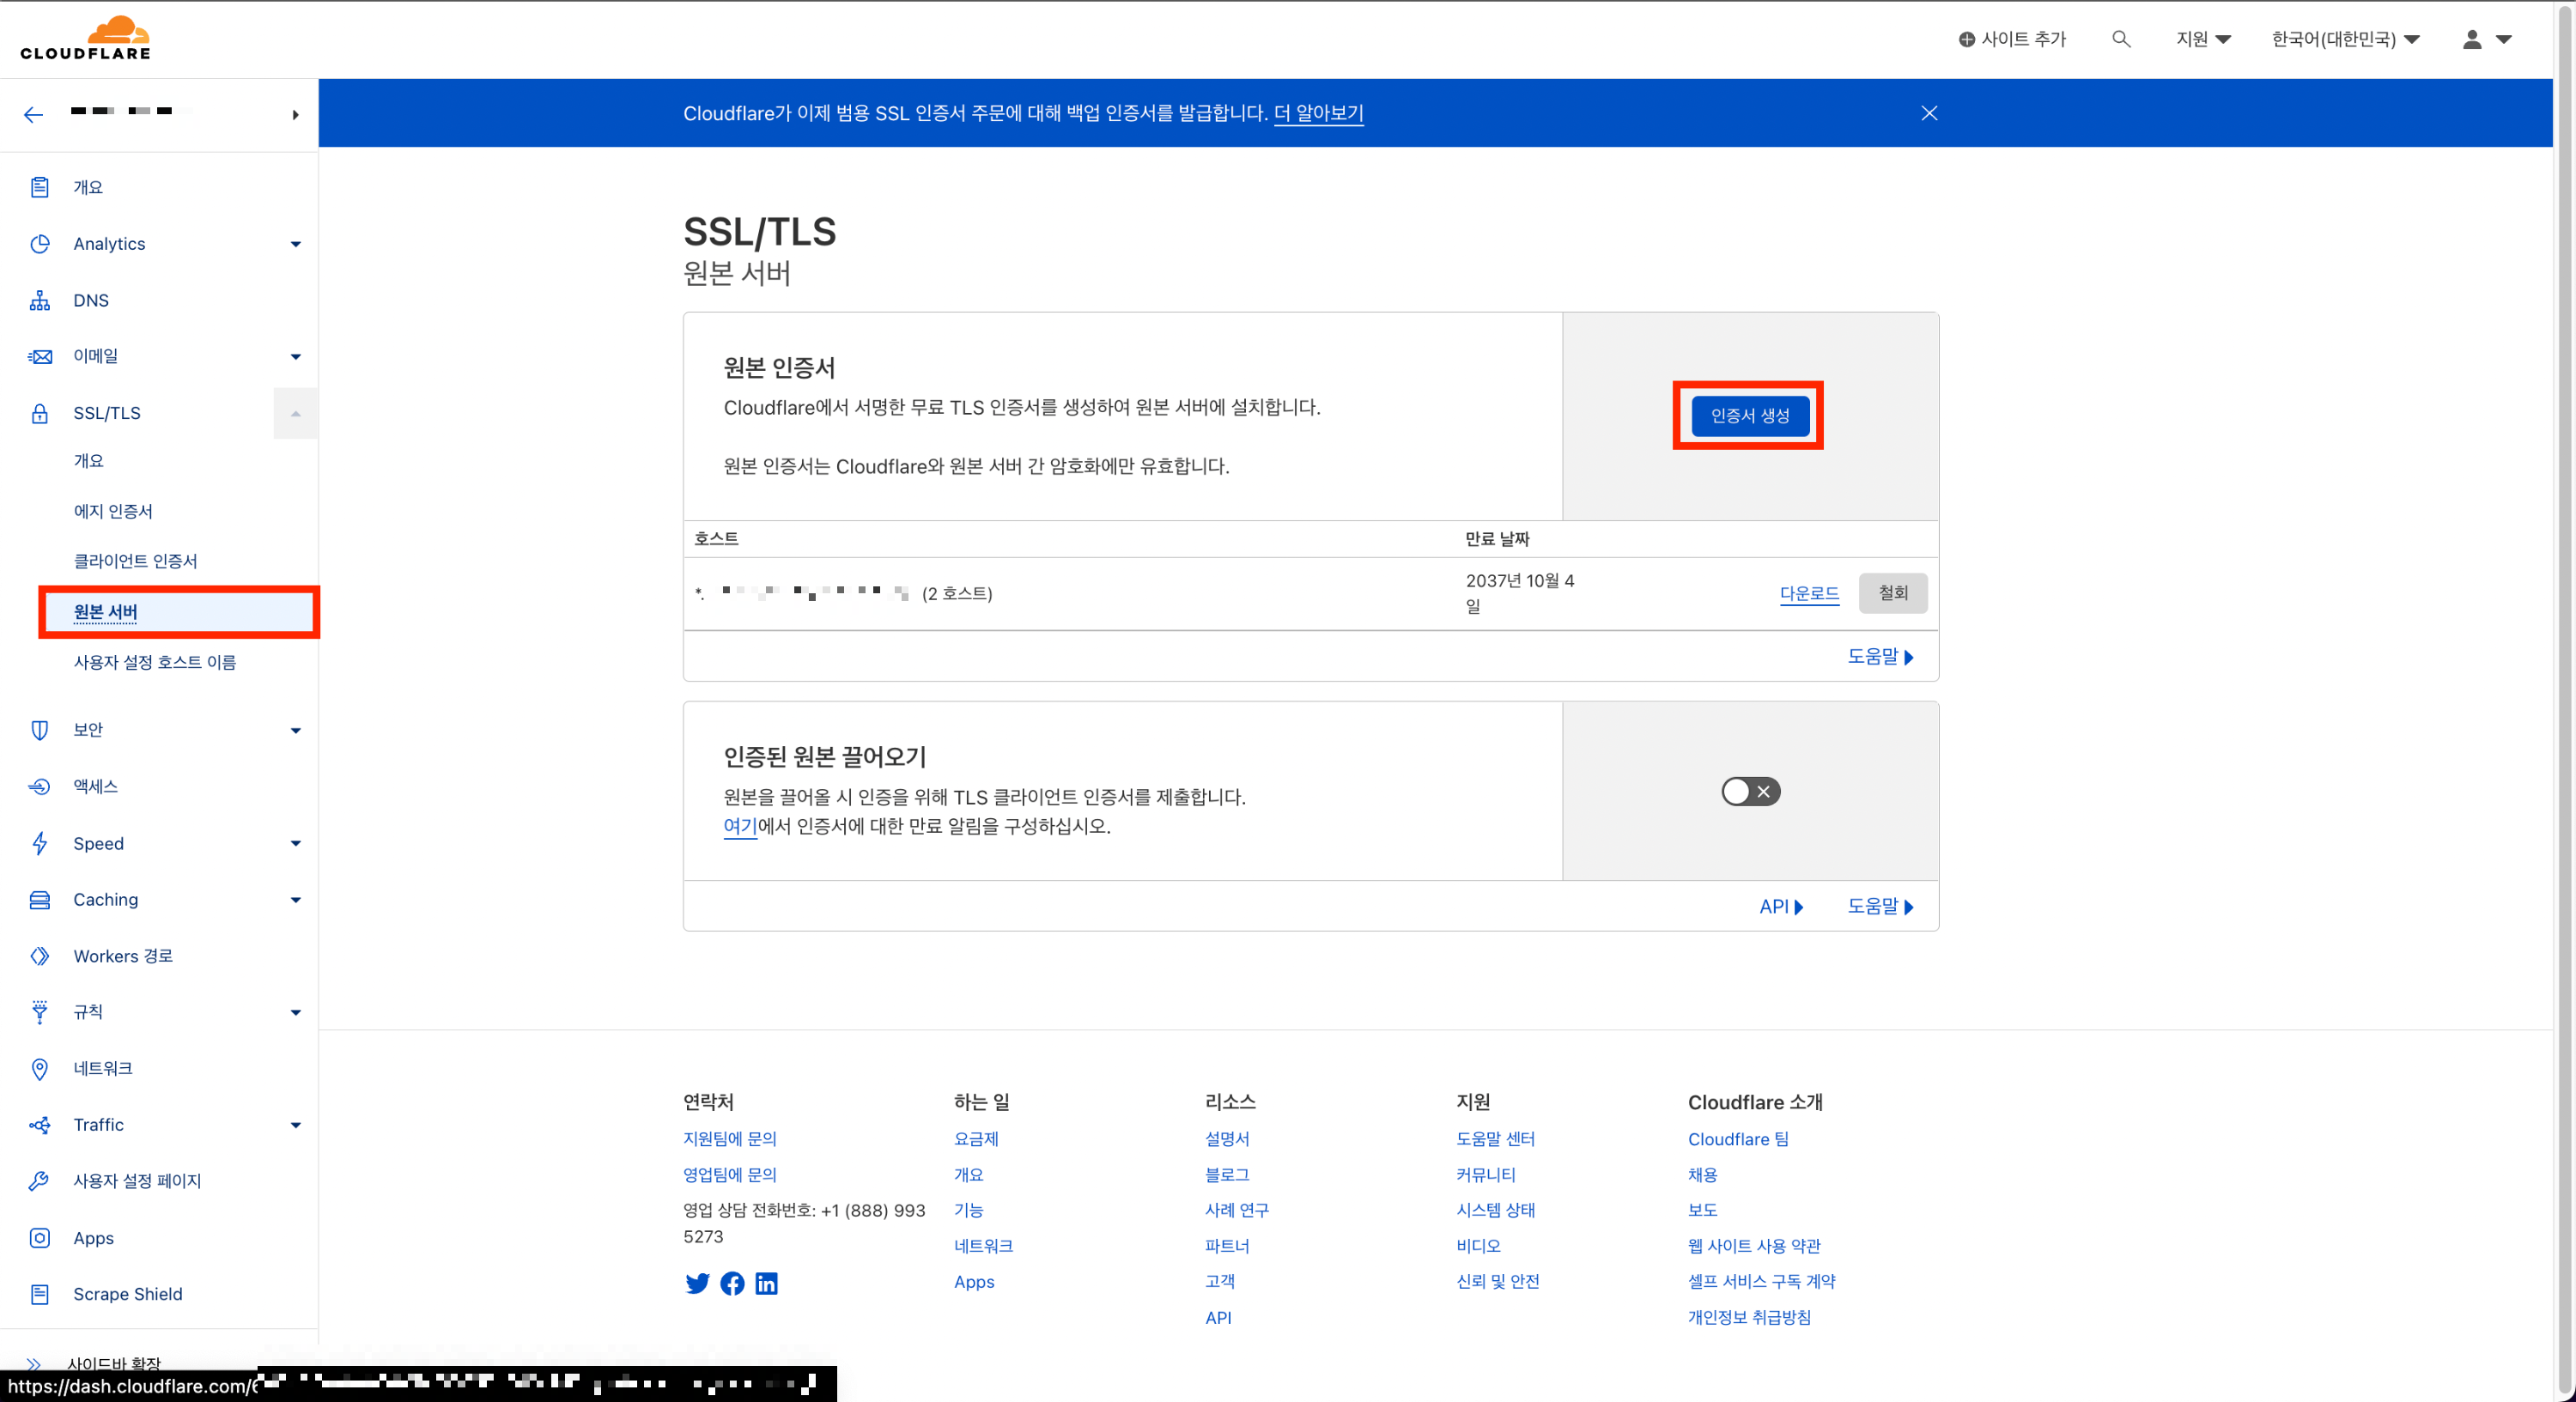Dismiss the blue SSL announcement banner
The image size is (2576, 1402).
pyautogui.click(x=1929, y=113)
